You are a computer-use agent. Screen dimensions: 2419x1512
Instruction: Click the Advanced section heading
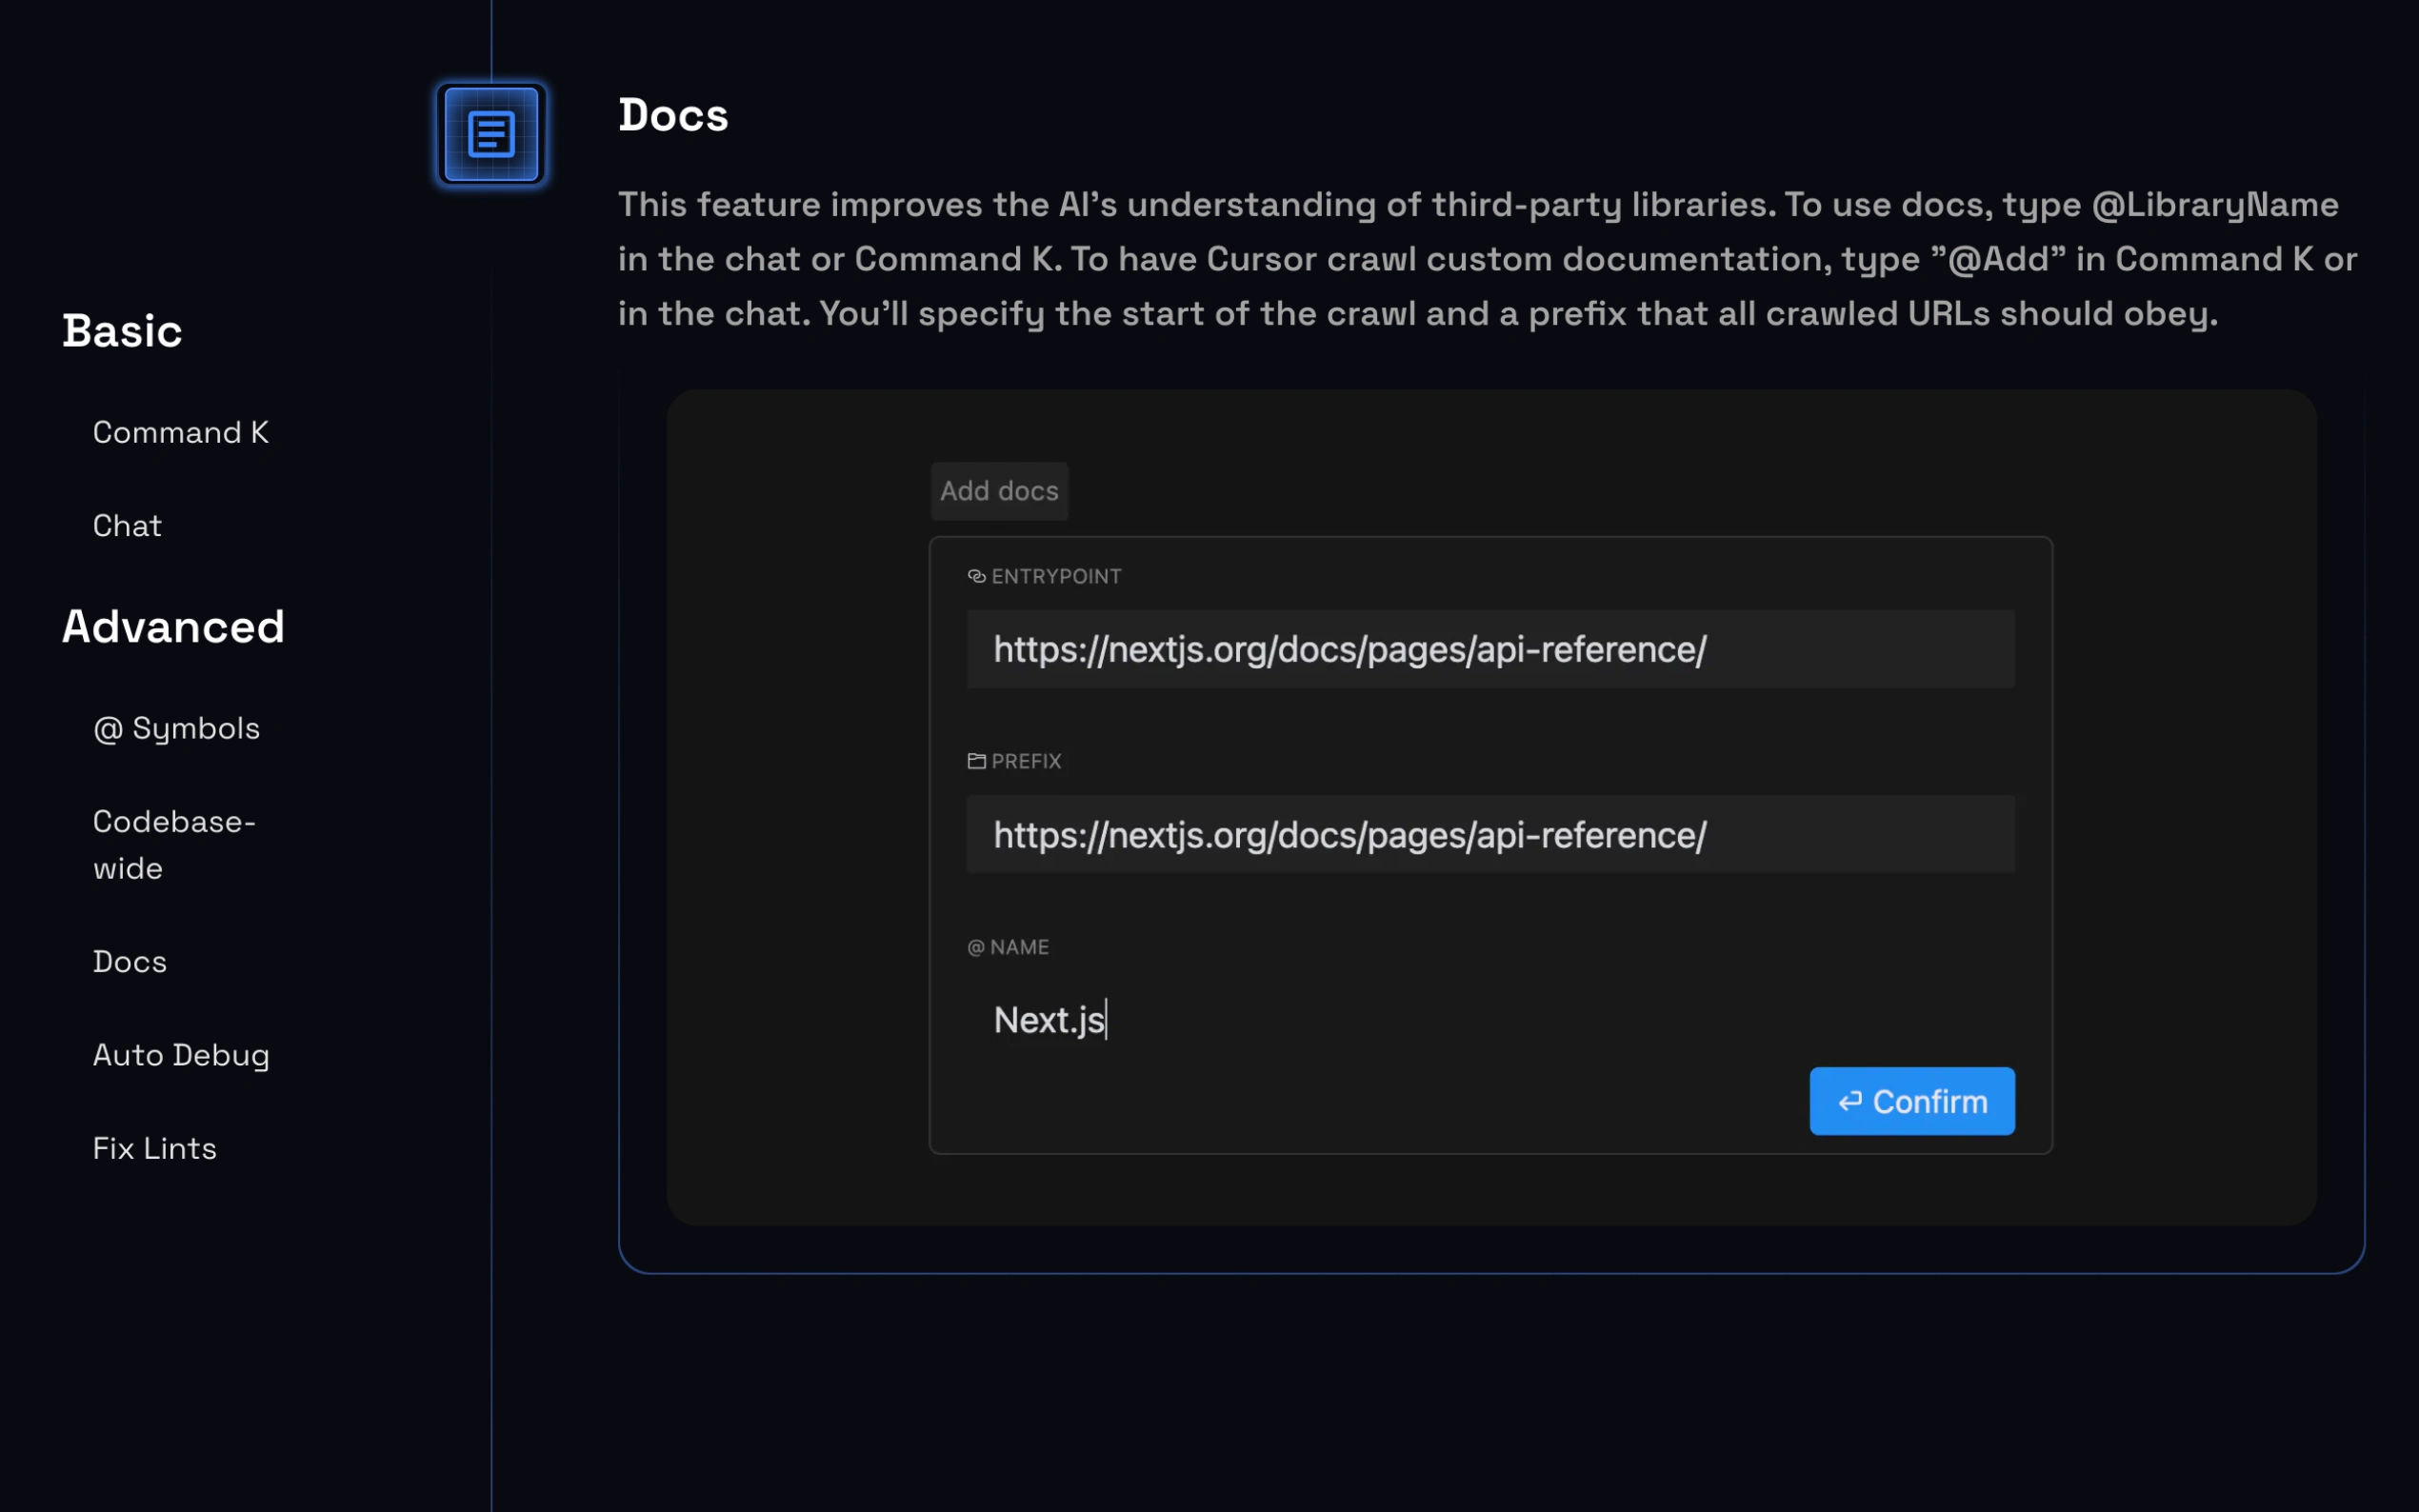(x=173, y=627)
